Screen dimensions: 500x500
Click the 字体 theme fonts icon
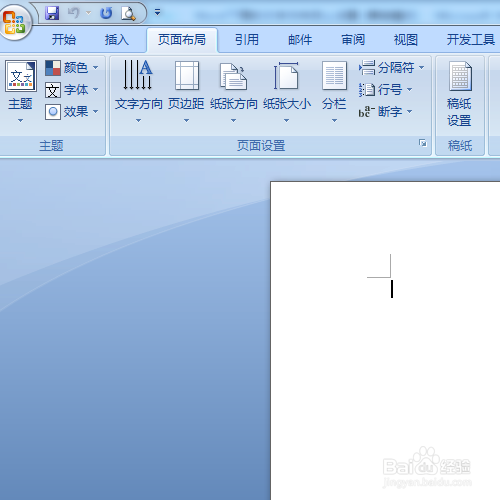53,90
